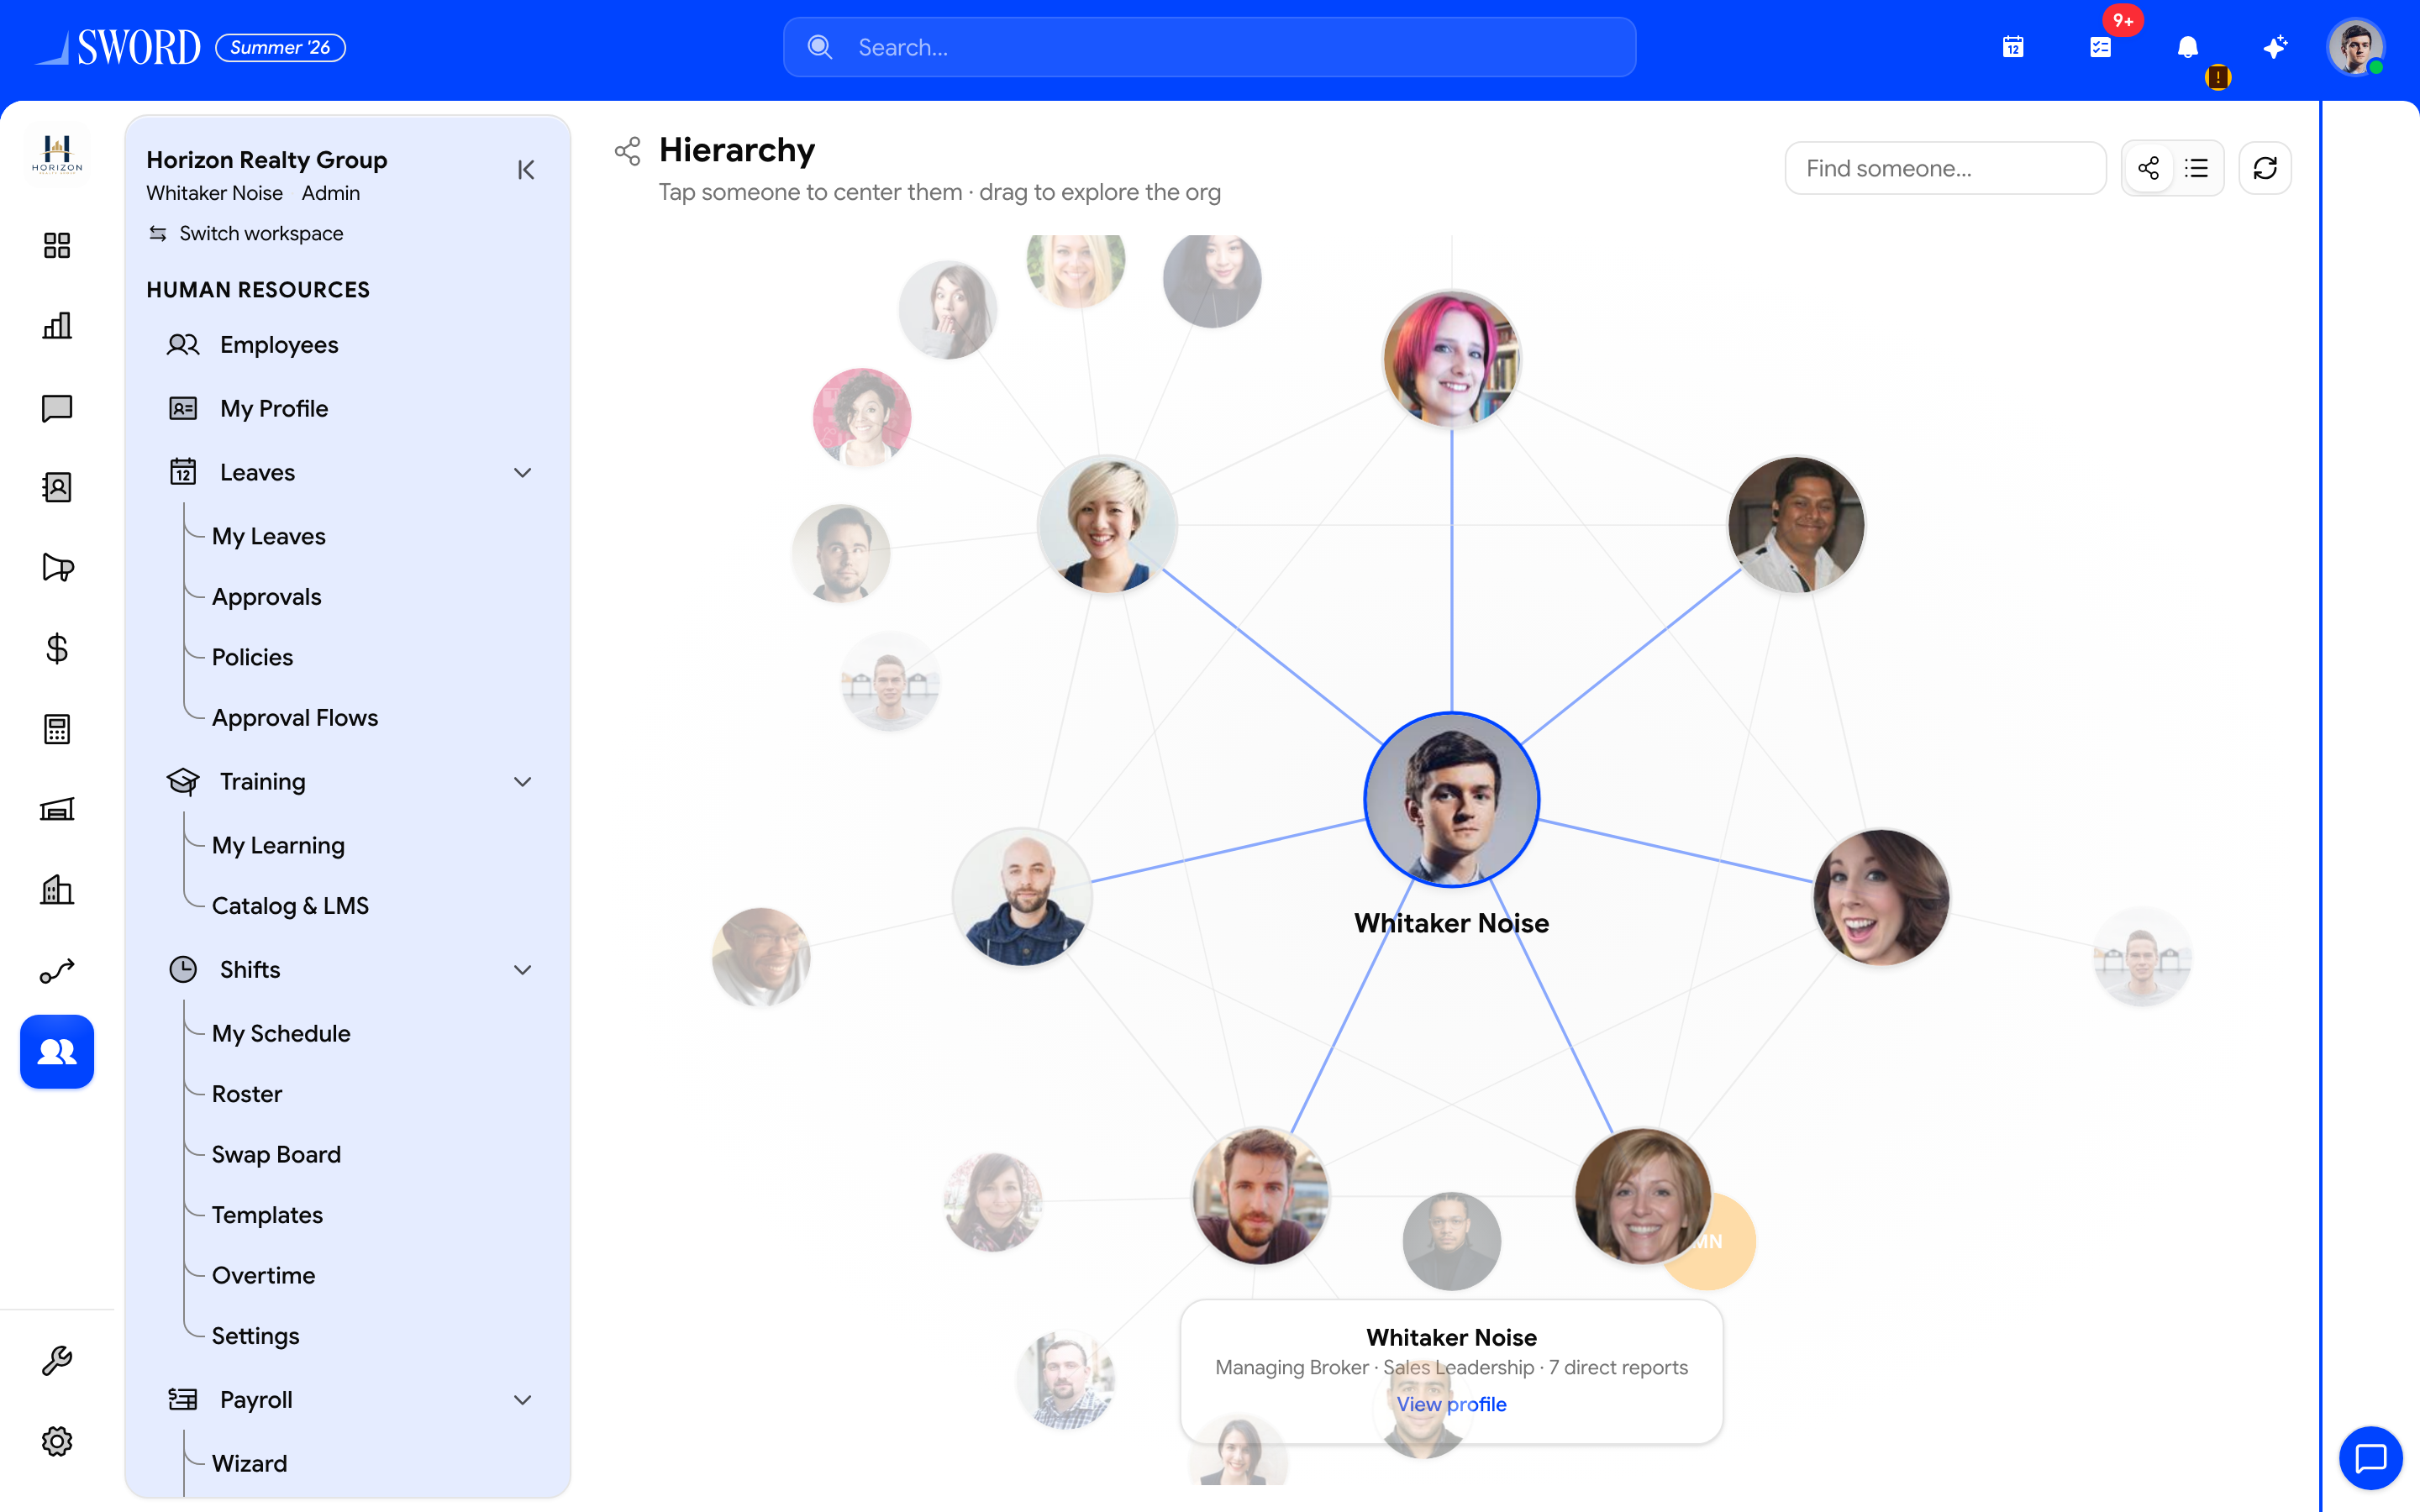Open the contacts address book icon
Screen dimensions: 2420x1512
click(x=57, y=487)
